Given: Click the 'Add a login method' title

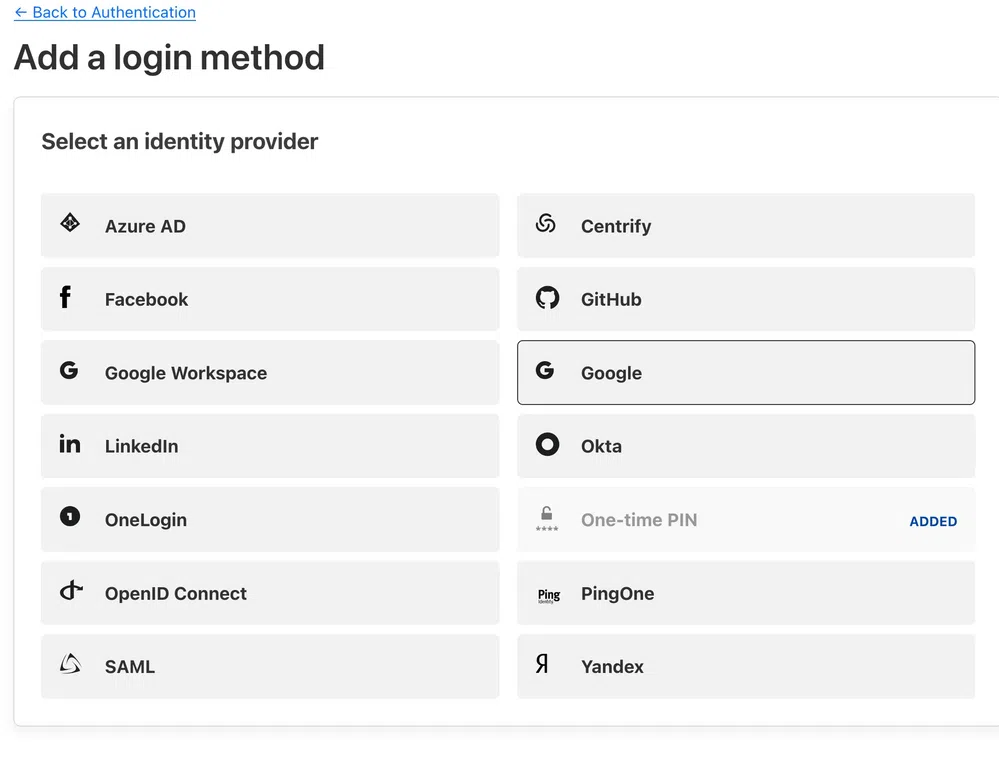Looking at the screenshot, I should click(169, 57).
